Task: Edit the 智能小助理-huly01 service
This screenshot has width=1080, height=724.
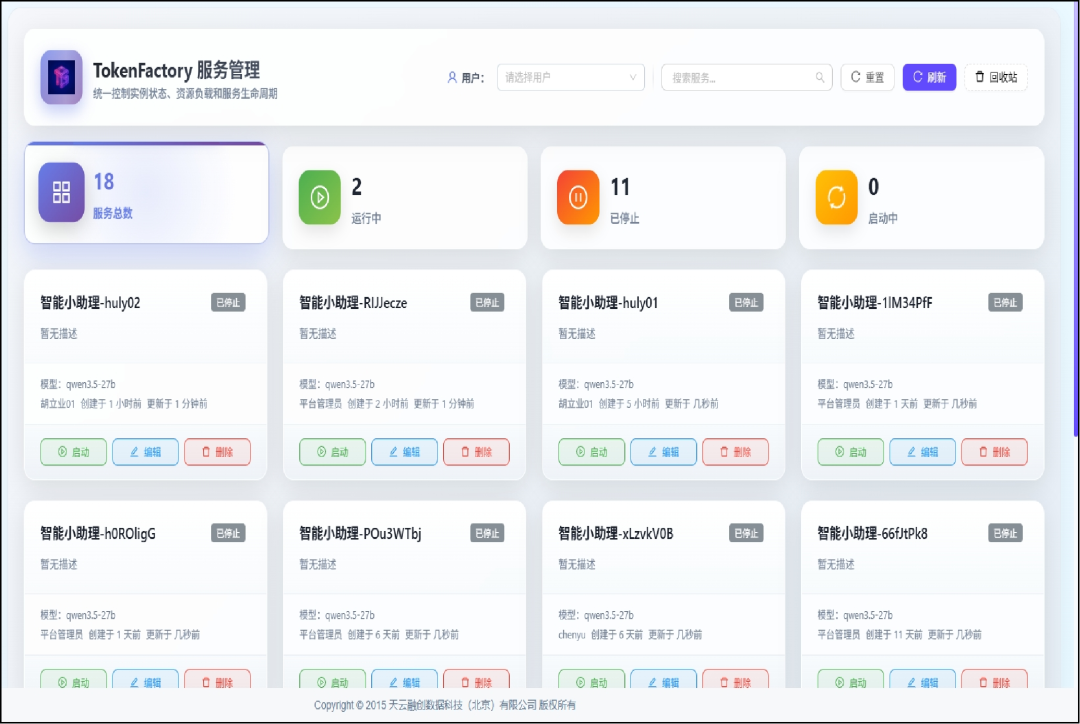Action: pyautogui.click(x=663, y=452)
